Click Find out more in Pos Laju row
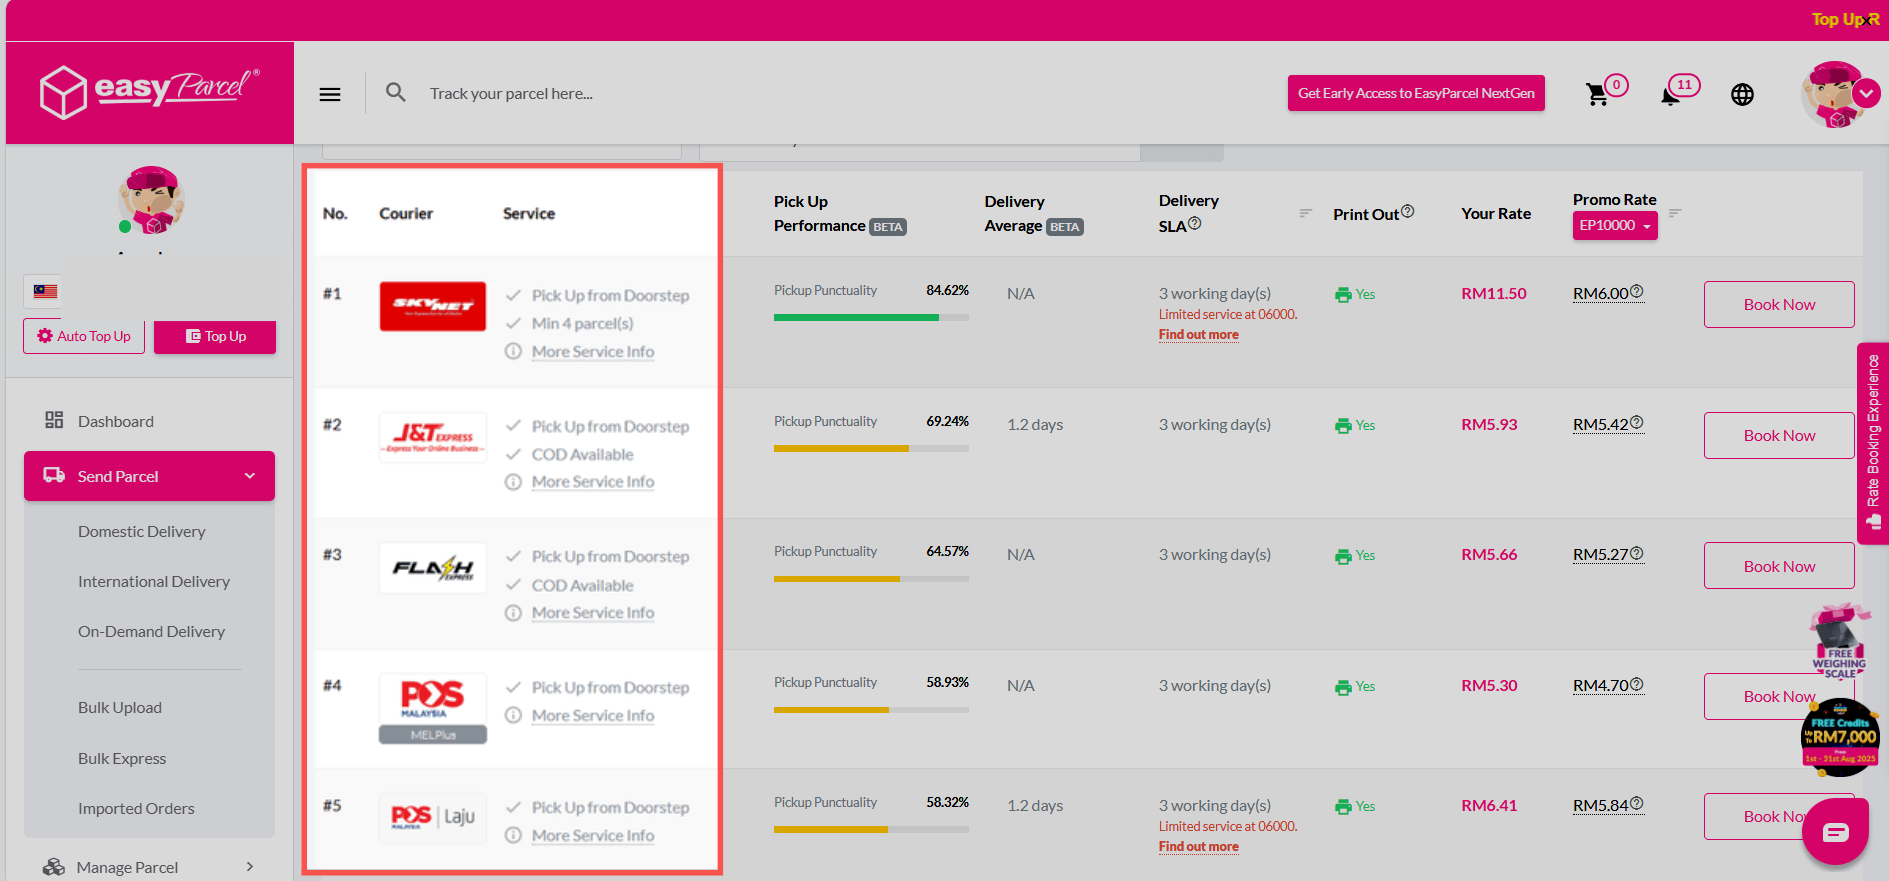This screenshot has height=881, width=1889. [1198, 847]
